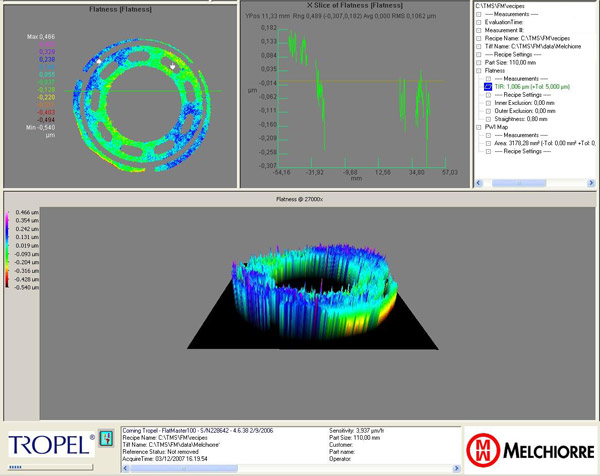This screenshot has width=600, height=476.
Task: Click the teal icon beside Tropel logo
Action: click(104, 438)
